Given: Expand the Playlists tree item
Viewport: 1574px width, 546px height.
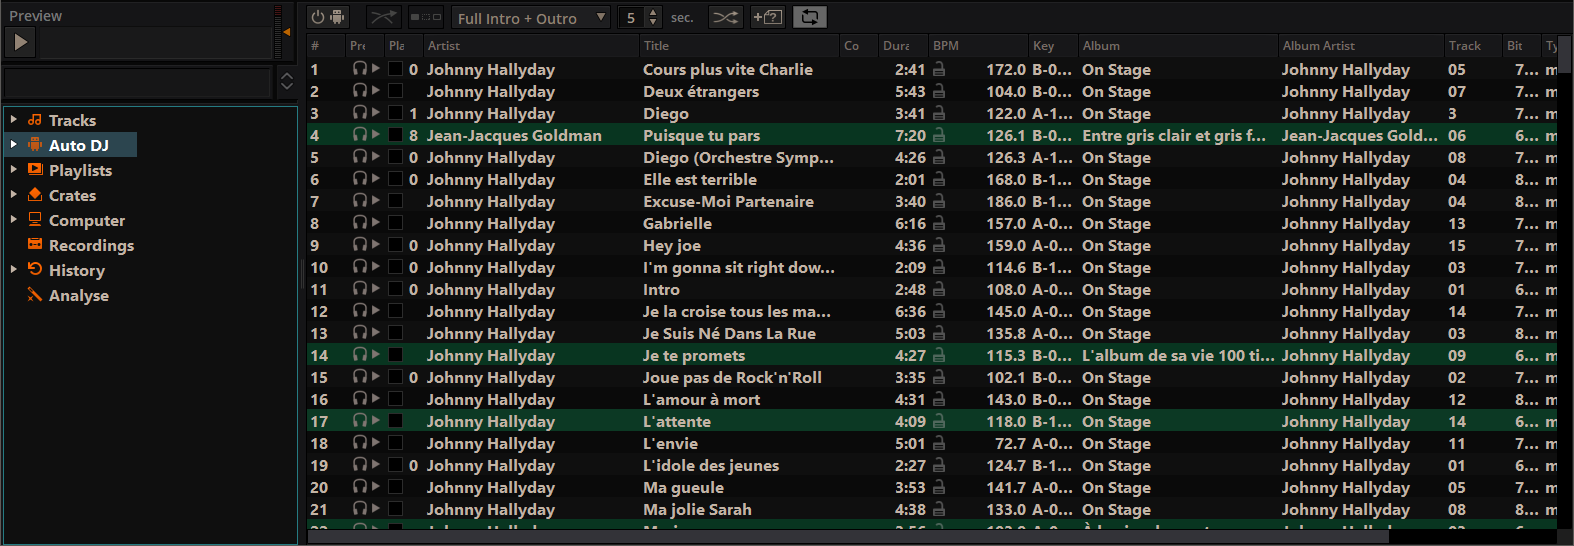Looking at the screenshot, I should [14, 170].
